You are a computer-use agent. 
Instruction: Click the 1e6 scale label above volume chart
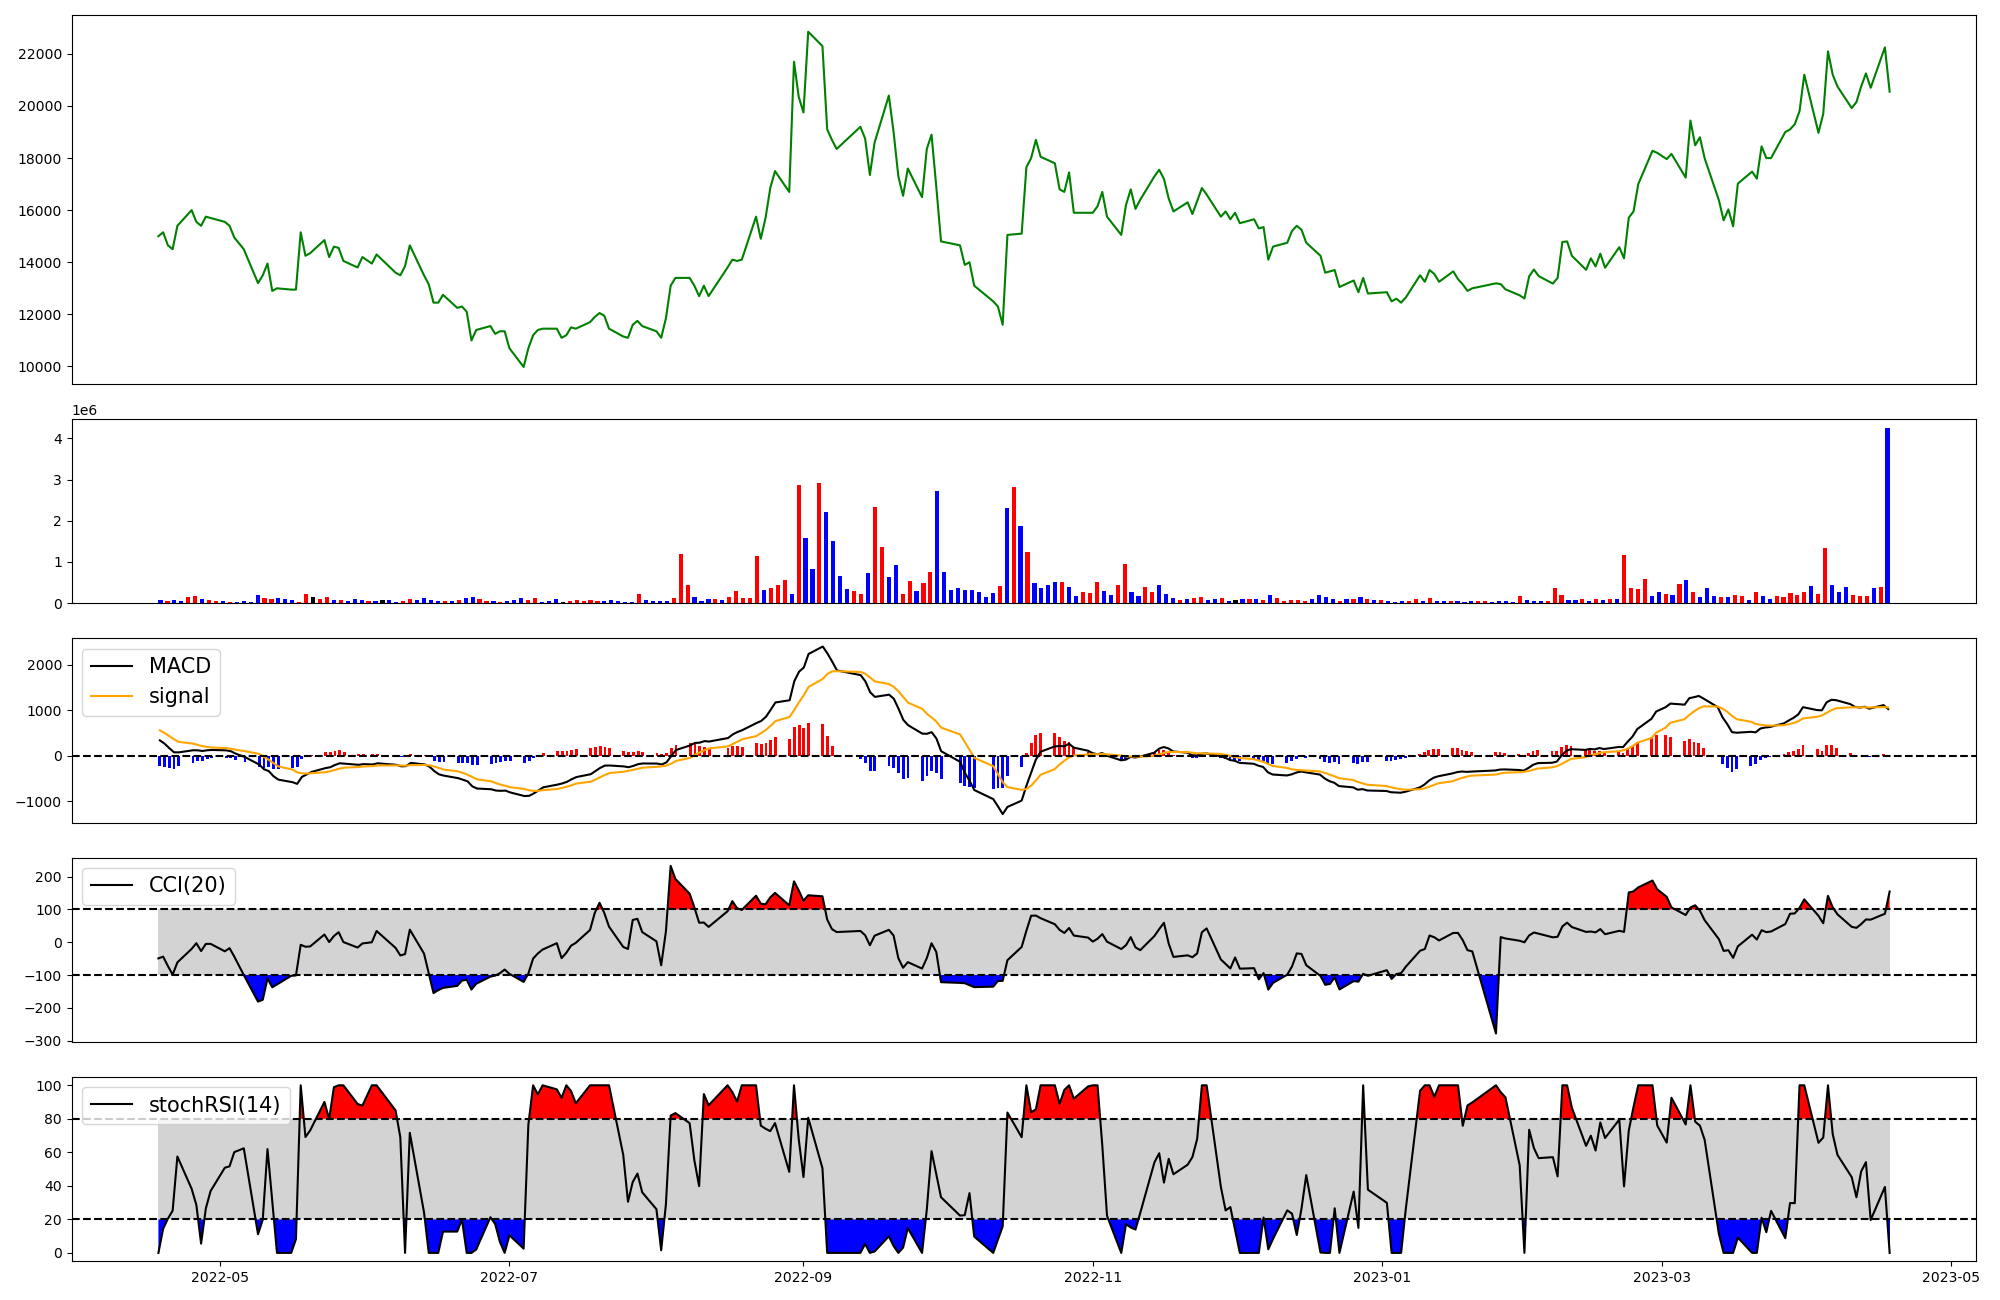click(x=85, y=410)
